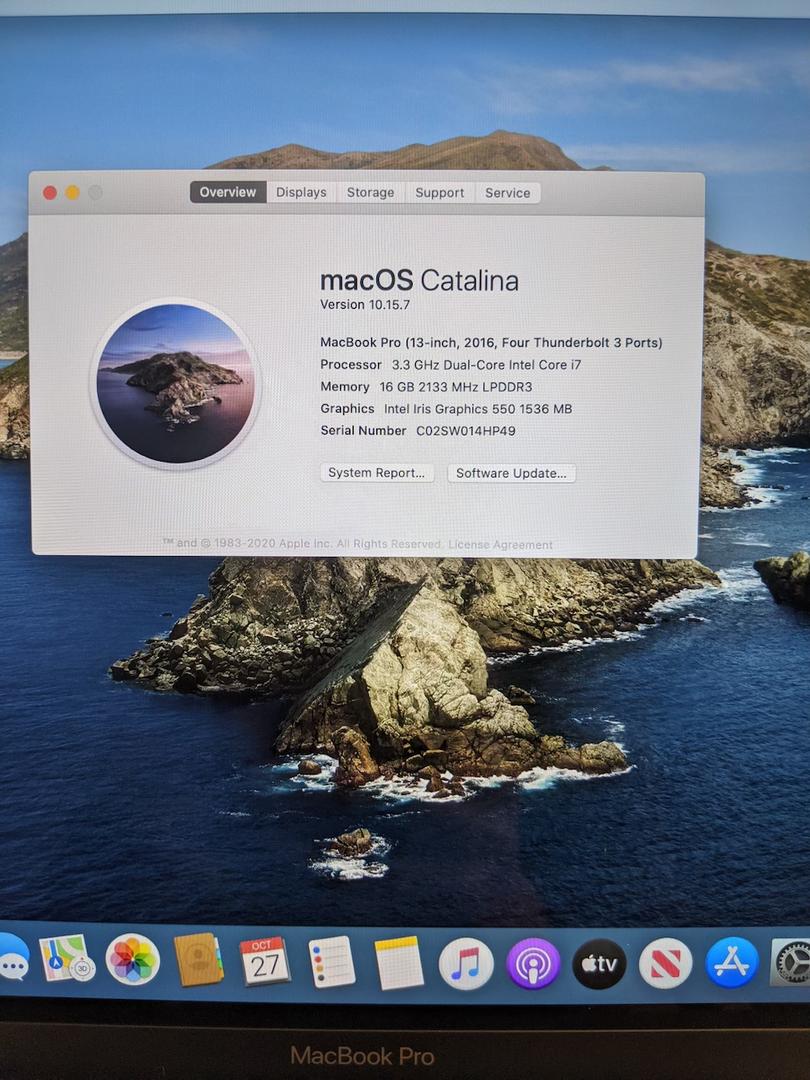The width and height of the screenshot is (810, 1080).
Task: Click the Software Update... button
Action: coord(511,473)
